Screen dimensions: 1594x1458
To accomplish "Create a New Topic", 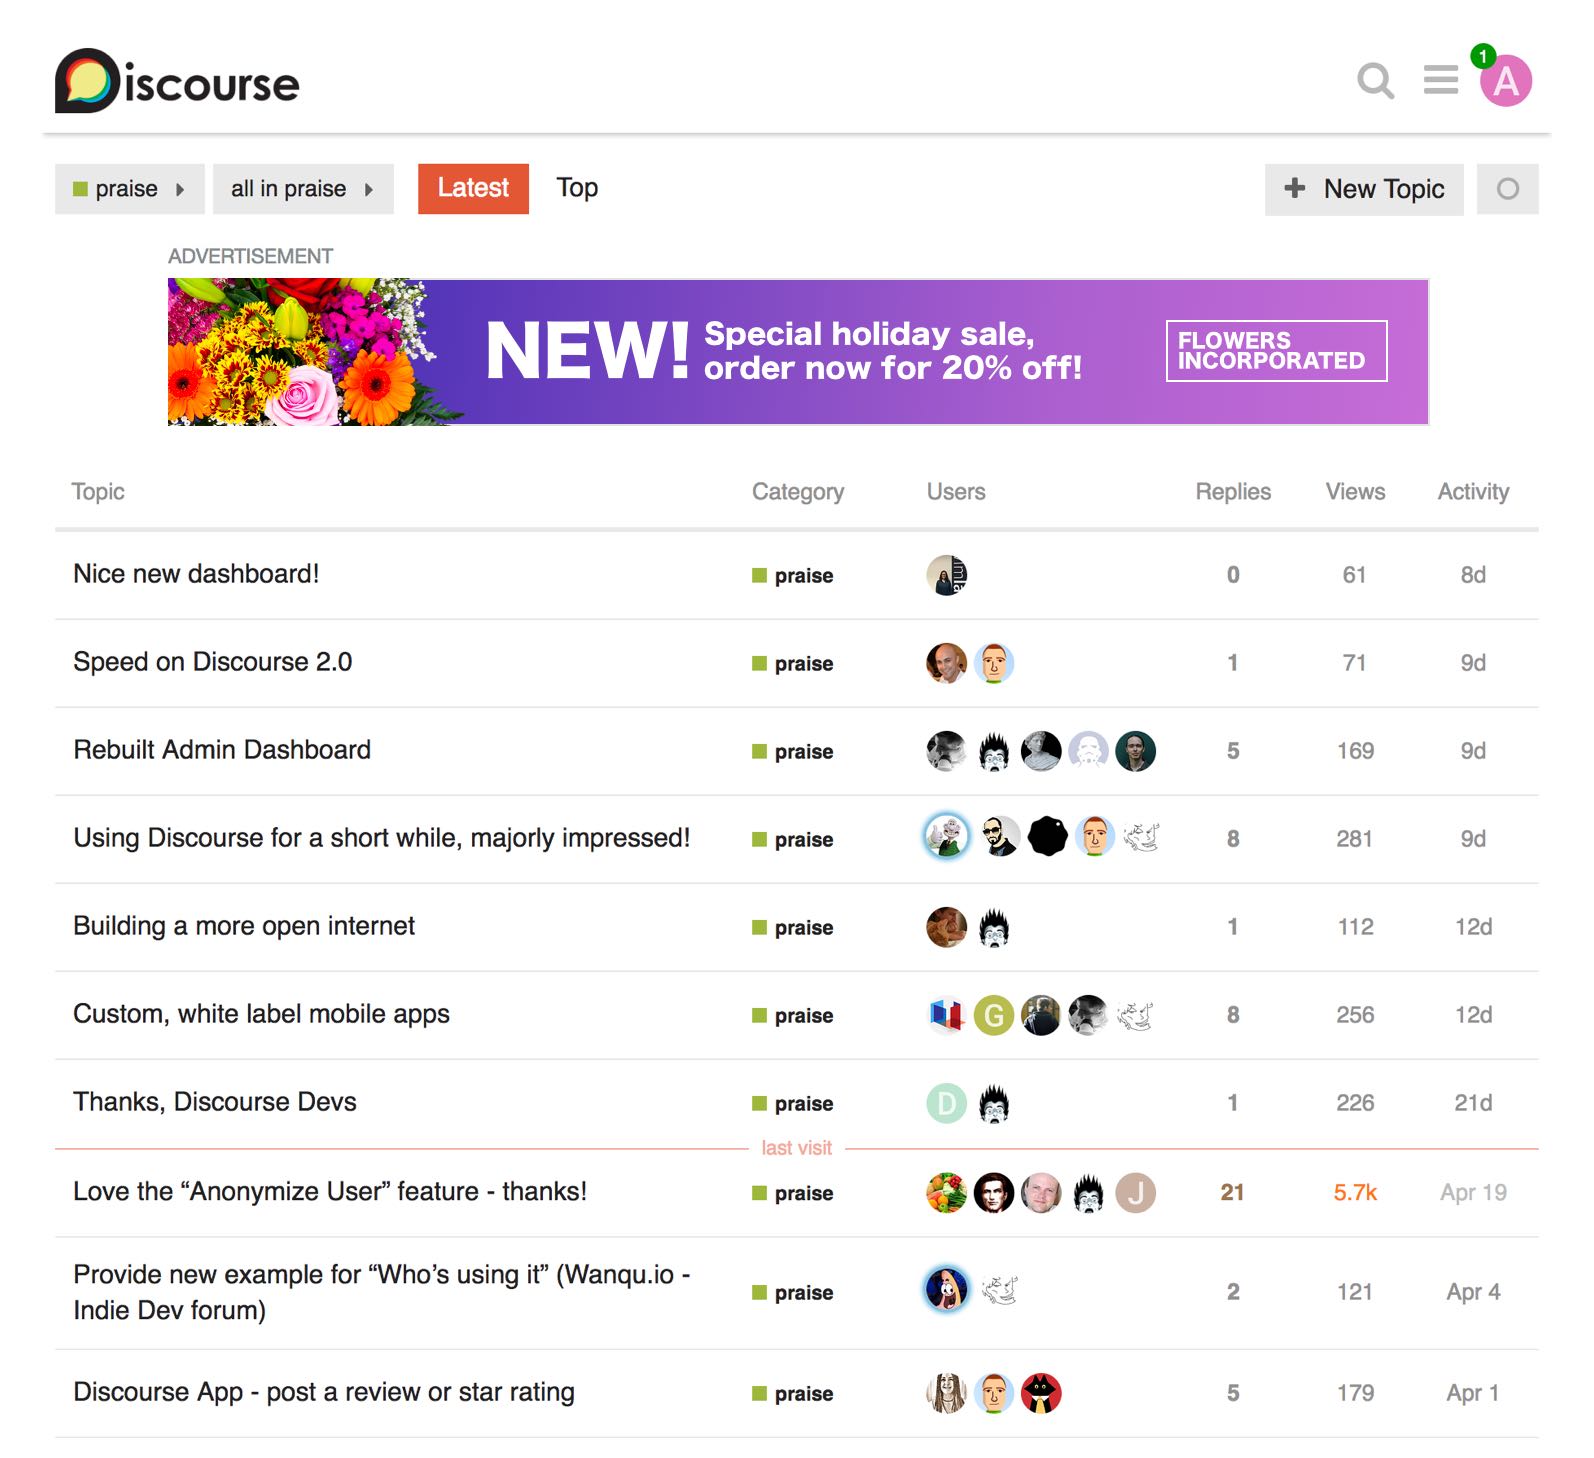I will click(x=1363, y=189).
